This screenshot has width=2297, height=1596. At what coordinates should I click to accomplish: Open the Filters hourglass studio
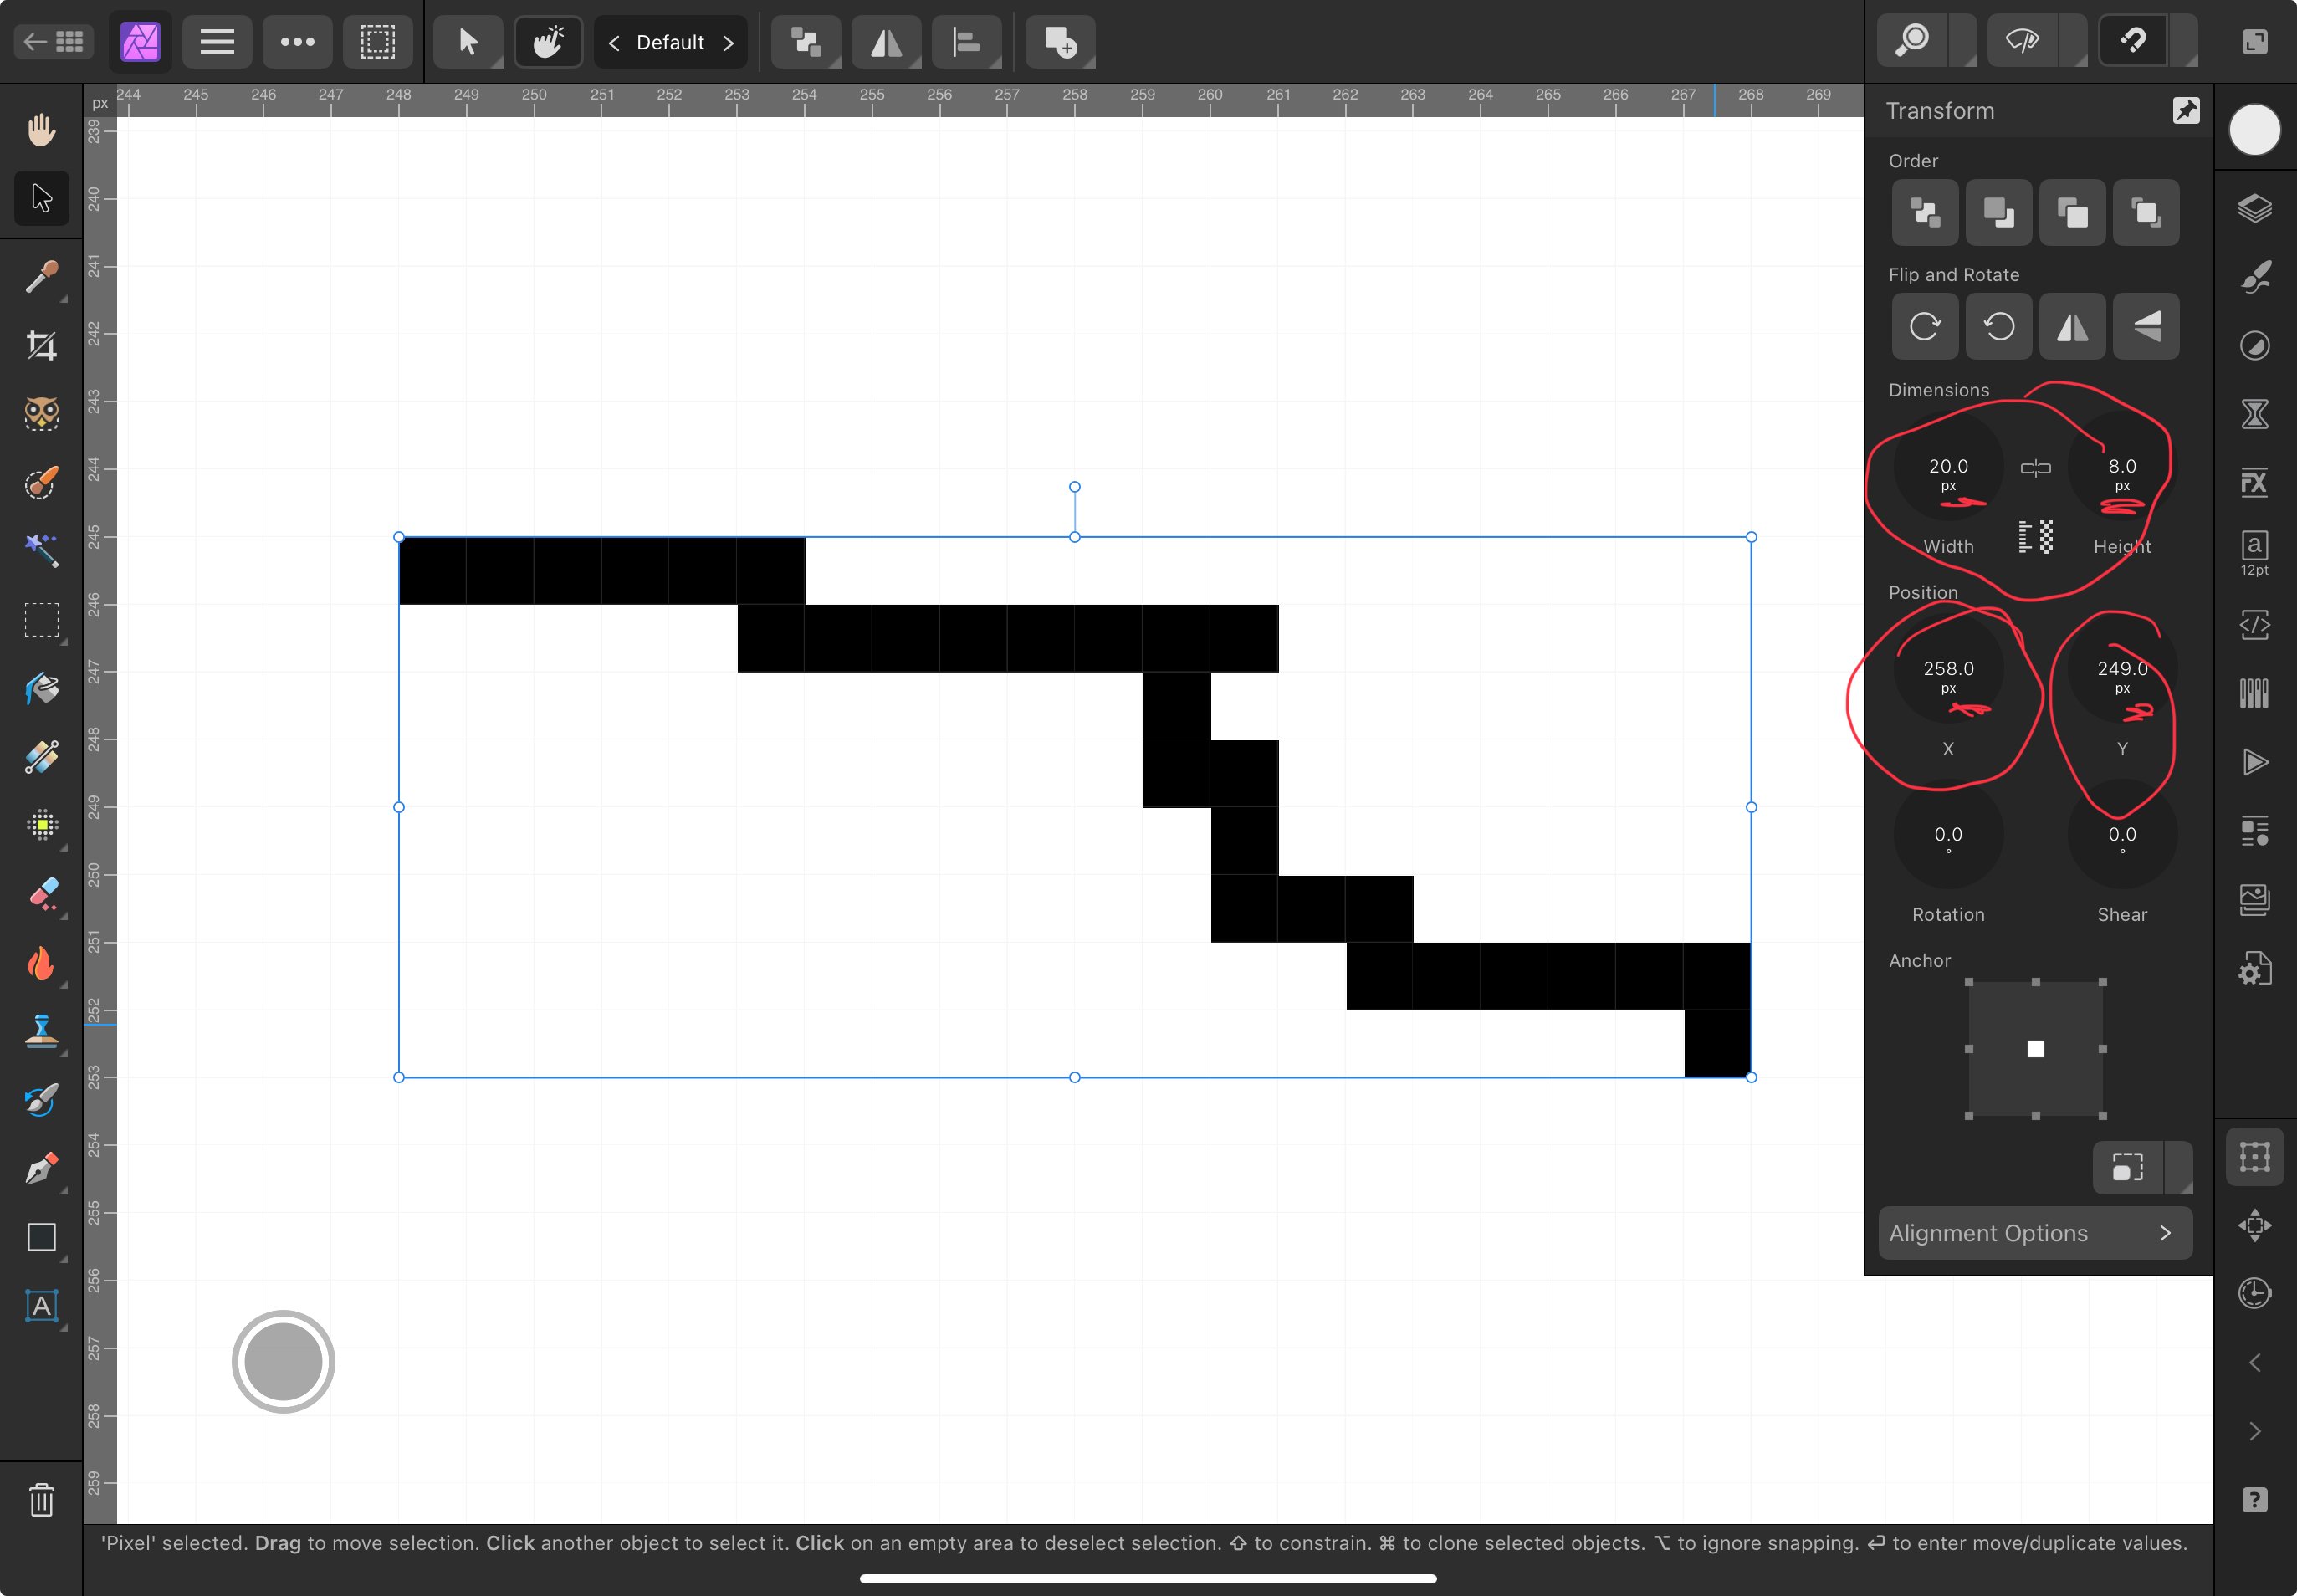click(2254, 414)
